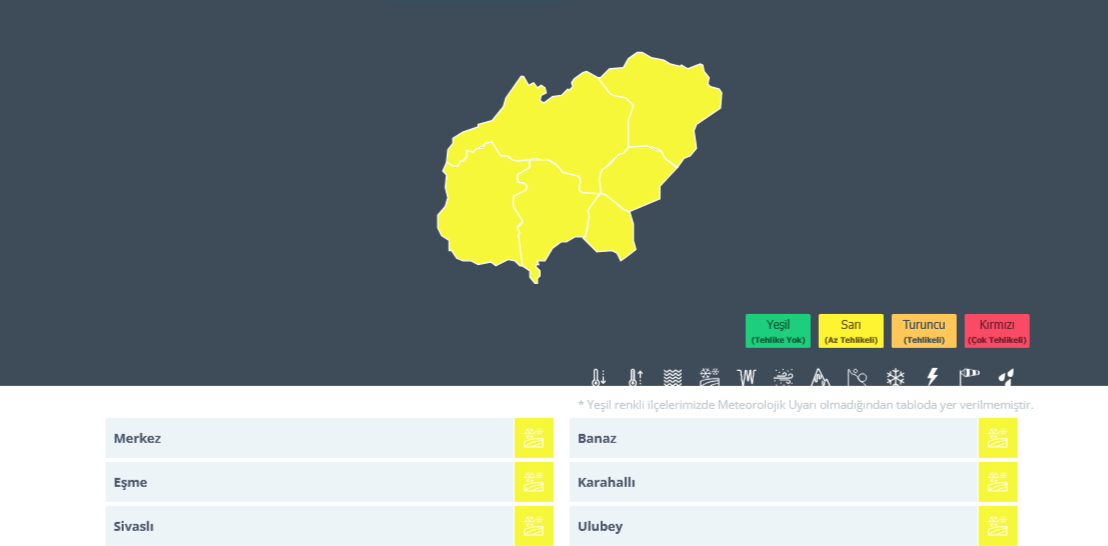Click the yellow warning icon in Banaz row
Screen dimensions: 1108x546
(x=998, y=438)
